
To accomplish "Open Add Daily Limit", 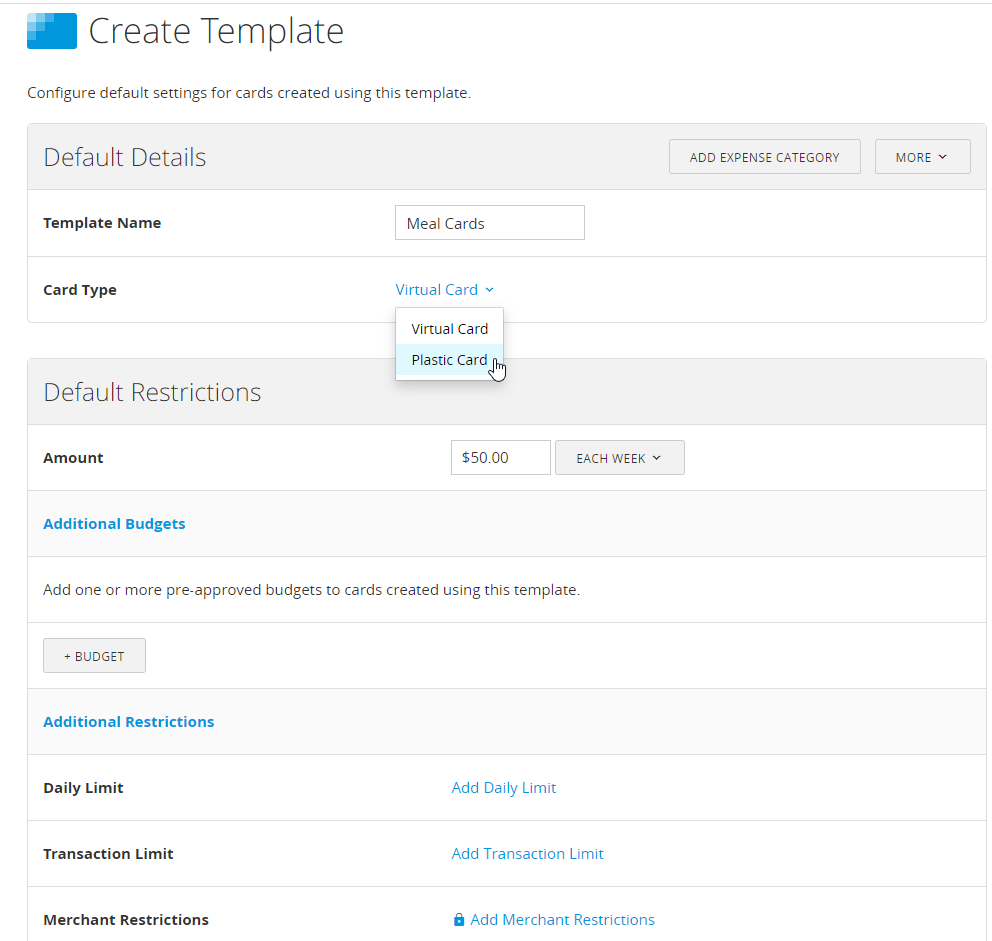I will (x=503, y=787).
